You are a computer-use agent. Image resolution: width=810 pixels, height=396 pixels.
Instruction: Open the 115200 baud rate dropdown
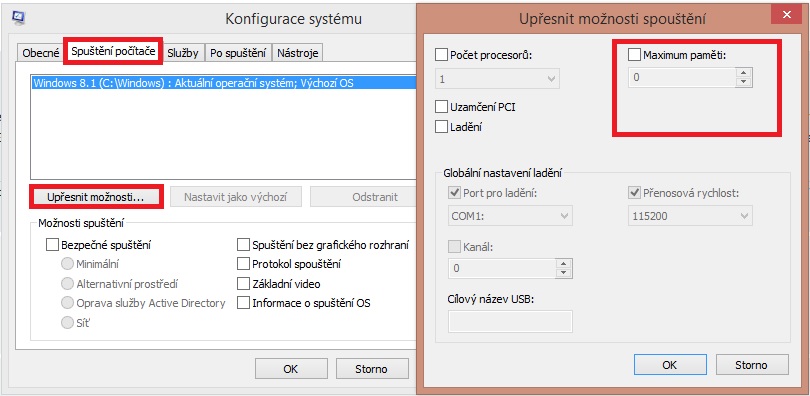point(690,216)
